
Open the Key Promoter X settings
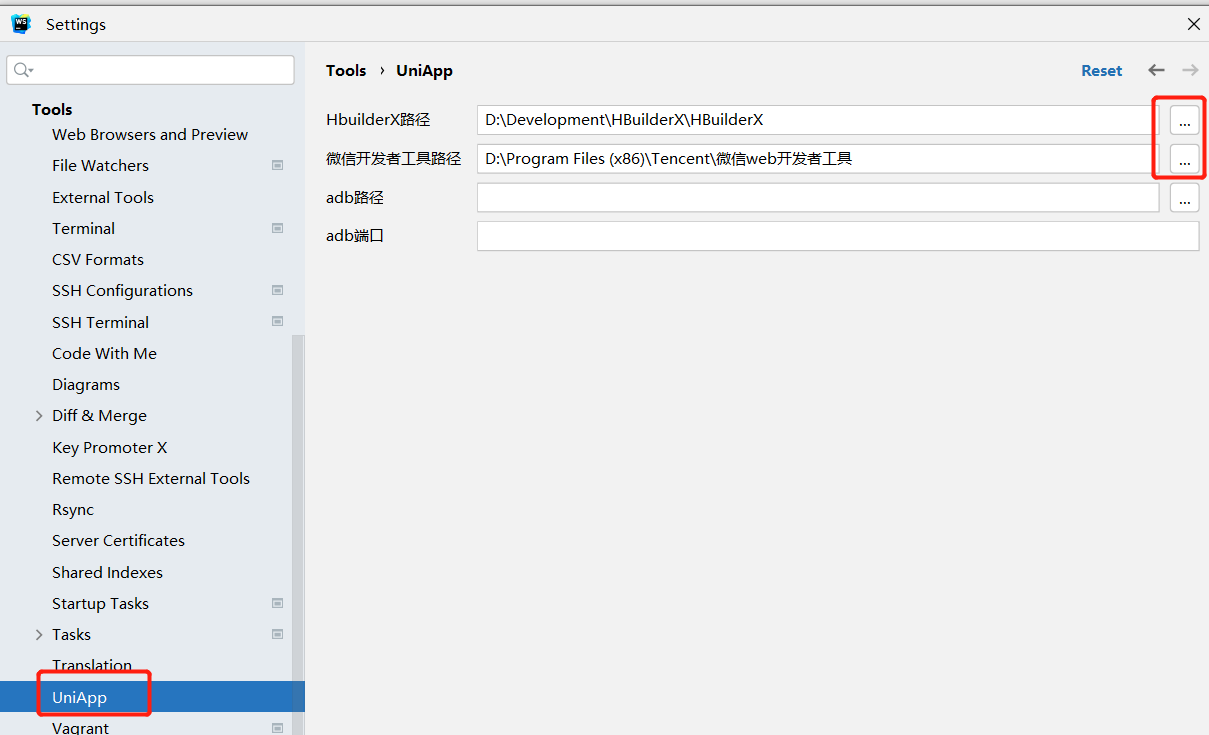tap(109, 447)
